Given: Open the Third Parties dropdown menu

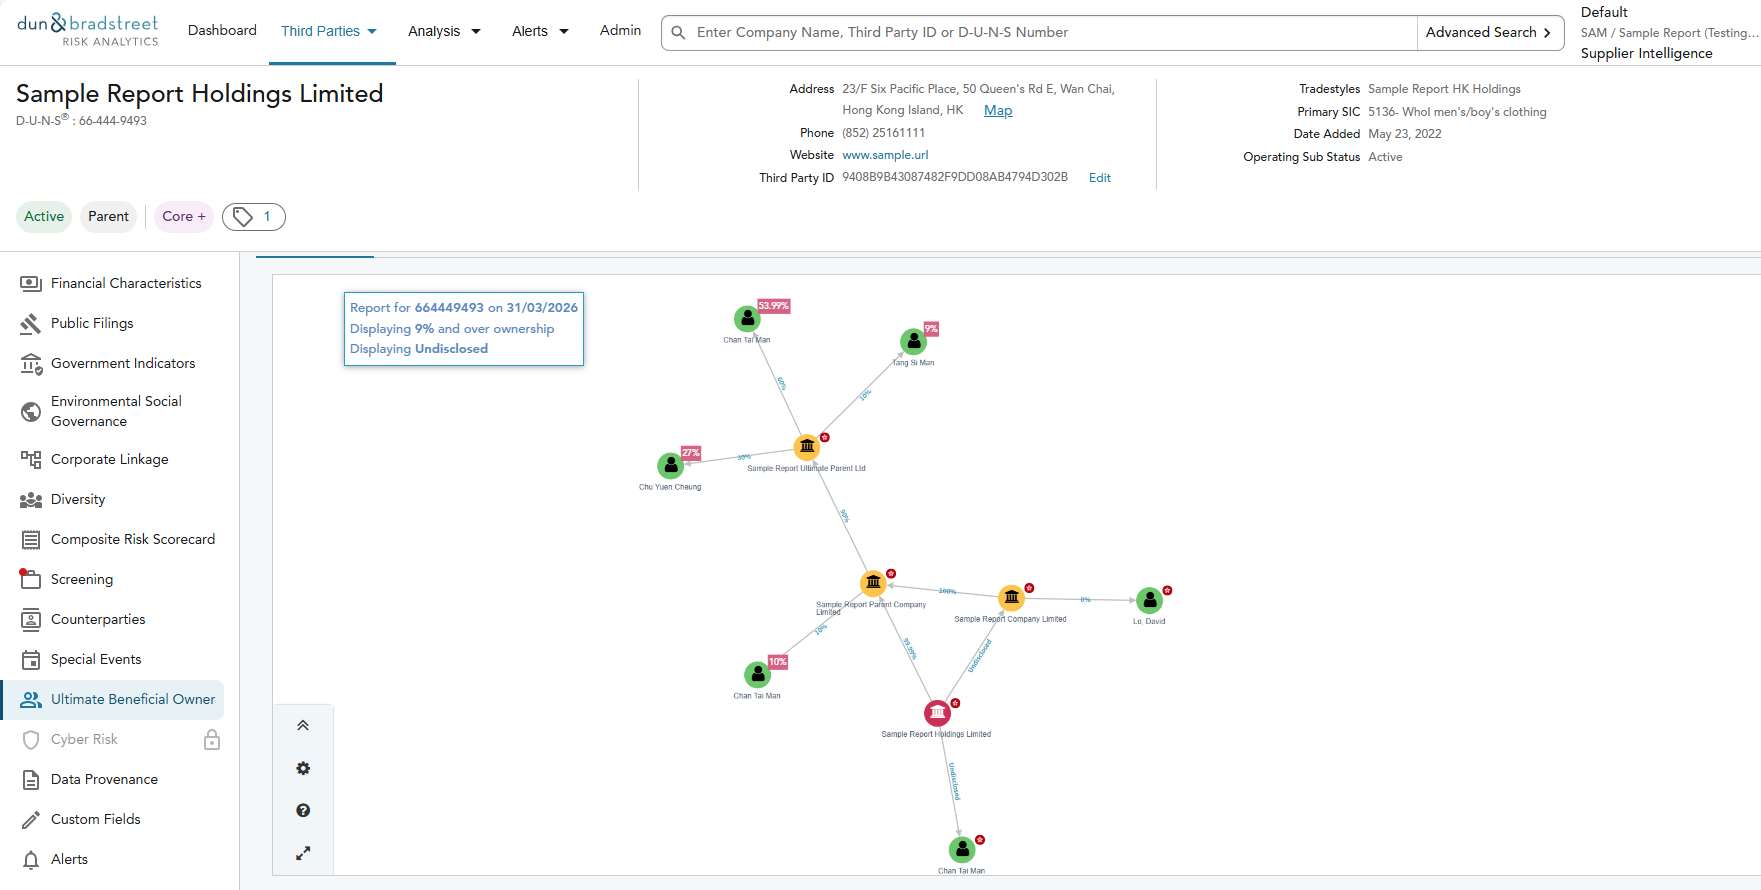Looking at the screenshot, I should coord(329,31).
